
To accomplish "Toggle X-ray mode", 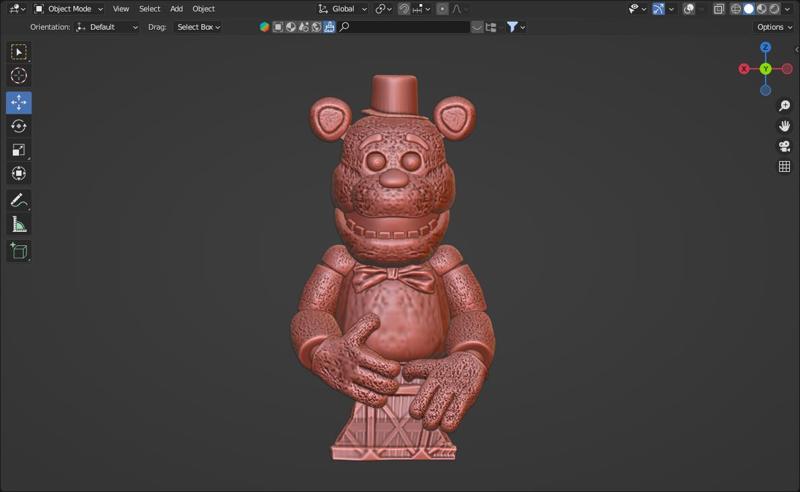I will pyautogui.click(x=718, y=9).
